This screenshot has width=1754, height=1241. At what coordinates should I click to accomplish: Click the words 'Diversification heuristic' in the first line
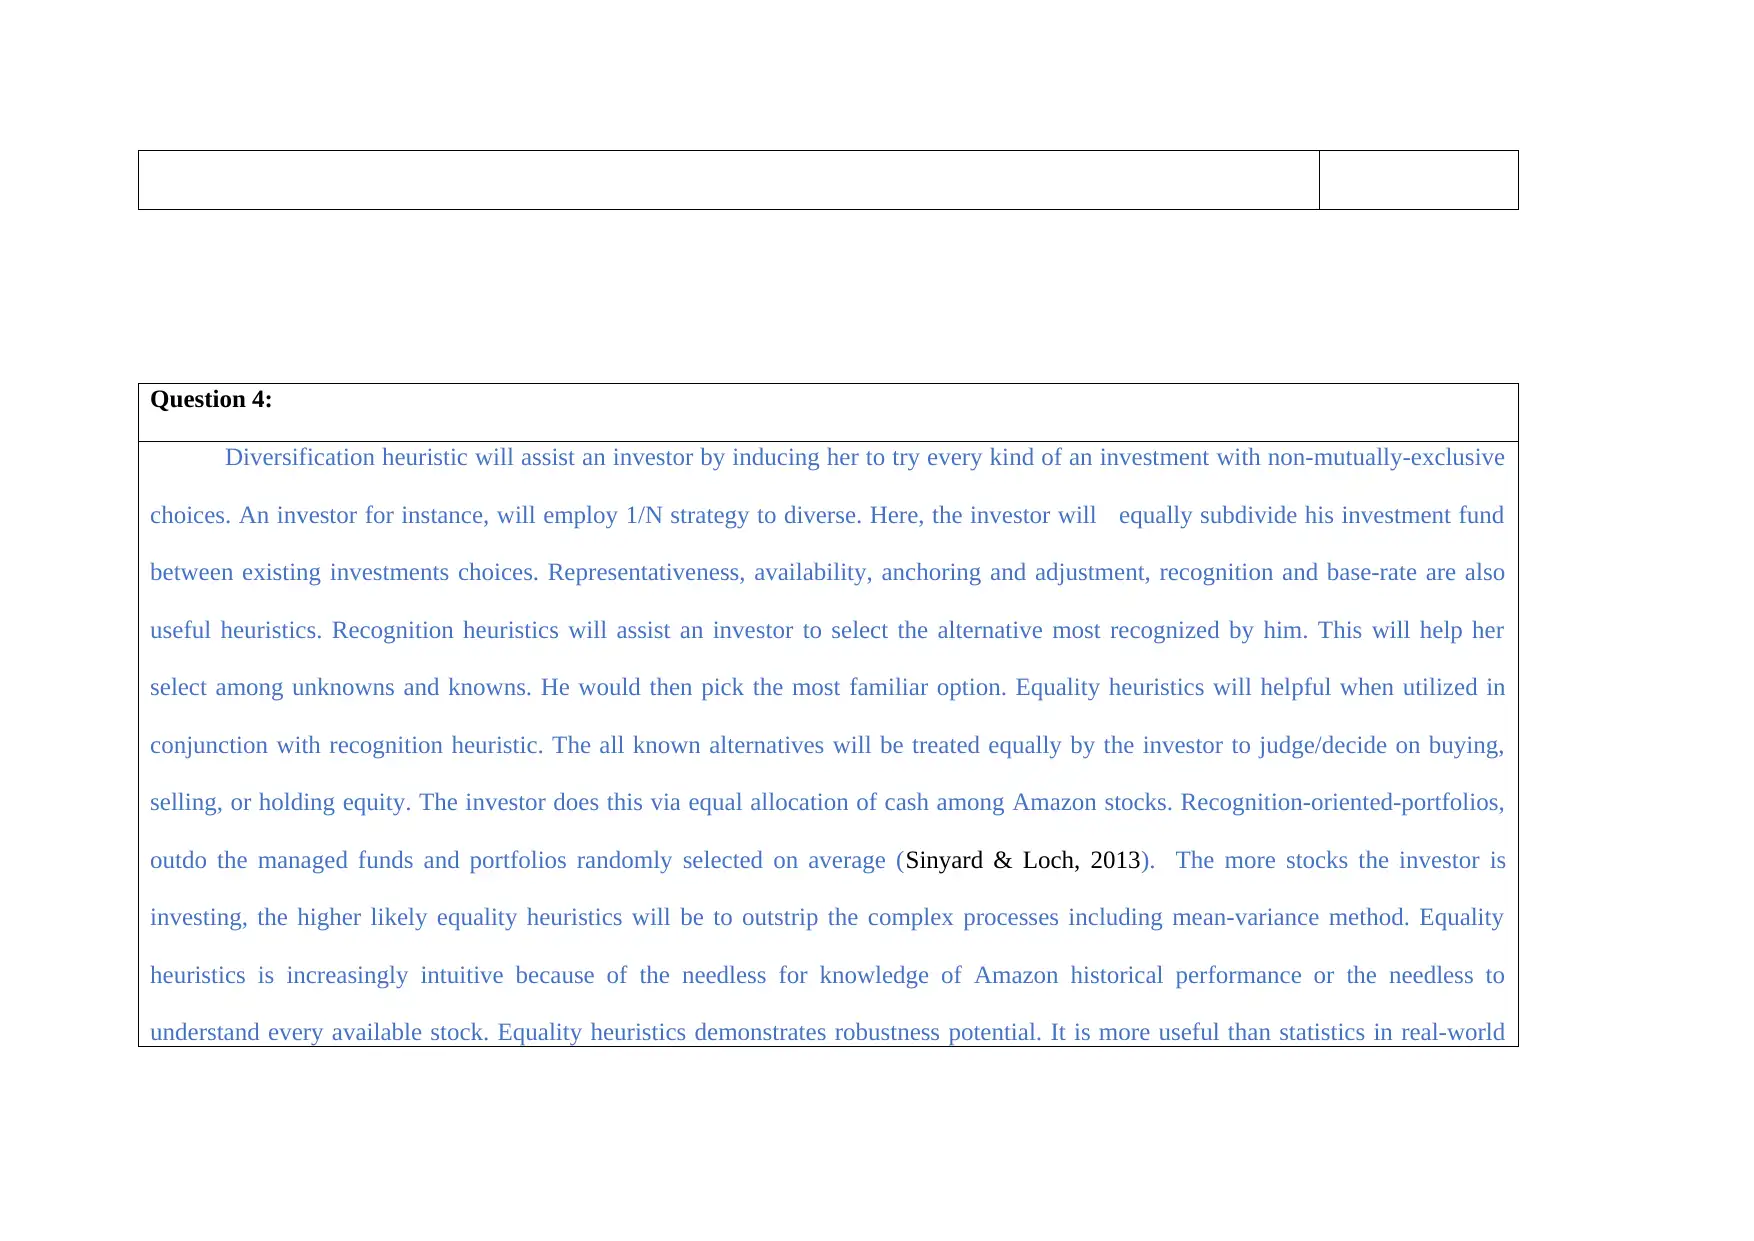coord(346,458)
